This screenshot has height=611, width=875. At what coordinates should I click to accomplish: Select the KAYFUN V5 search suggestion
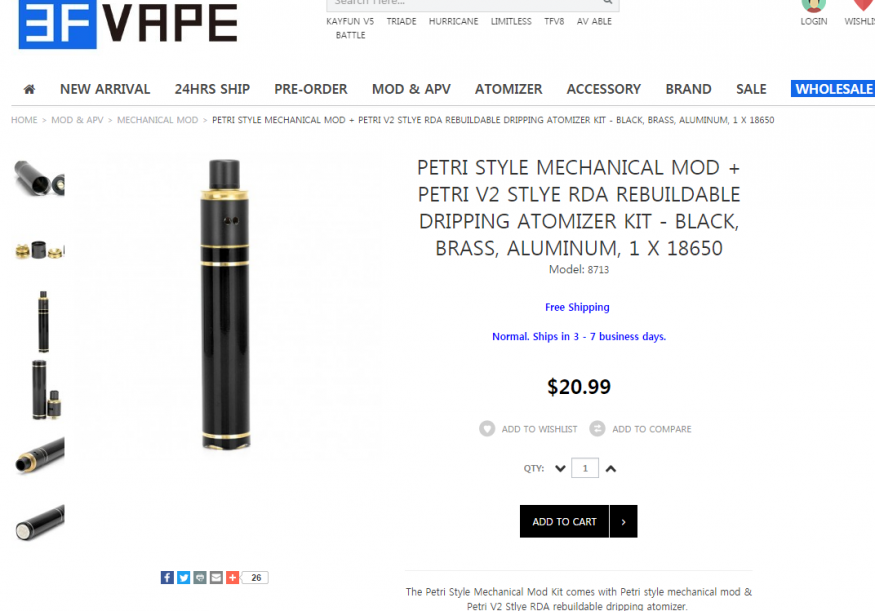(350, 21)
